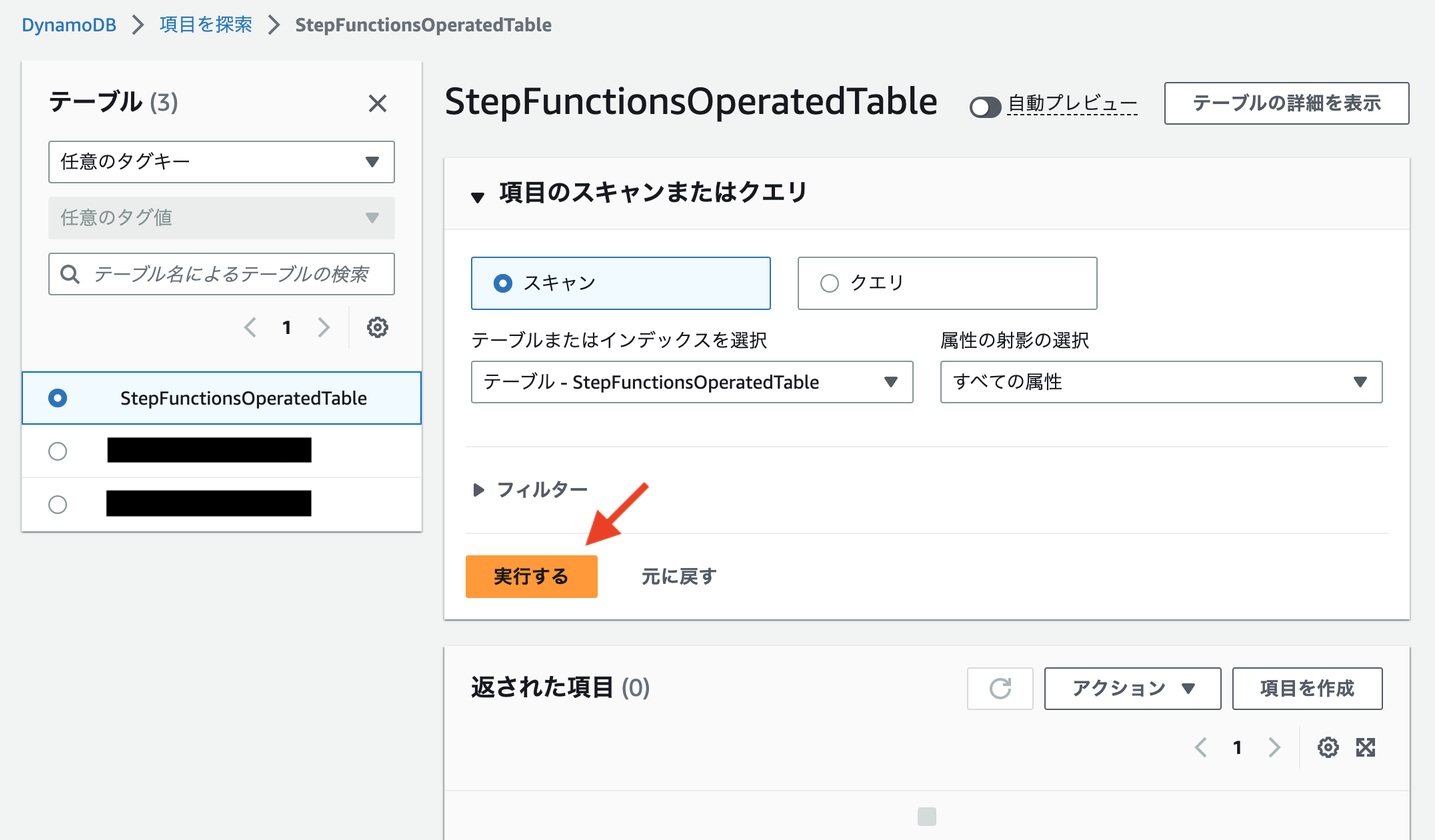Close the tables side panel

pos(377,103)
